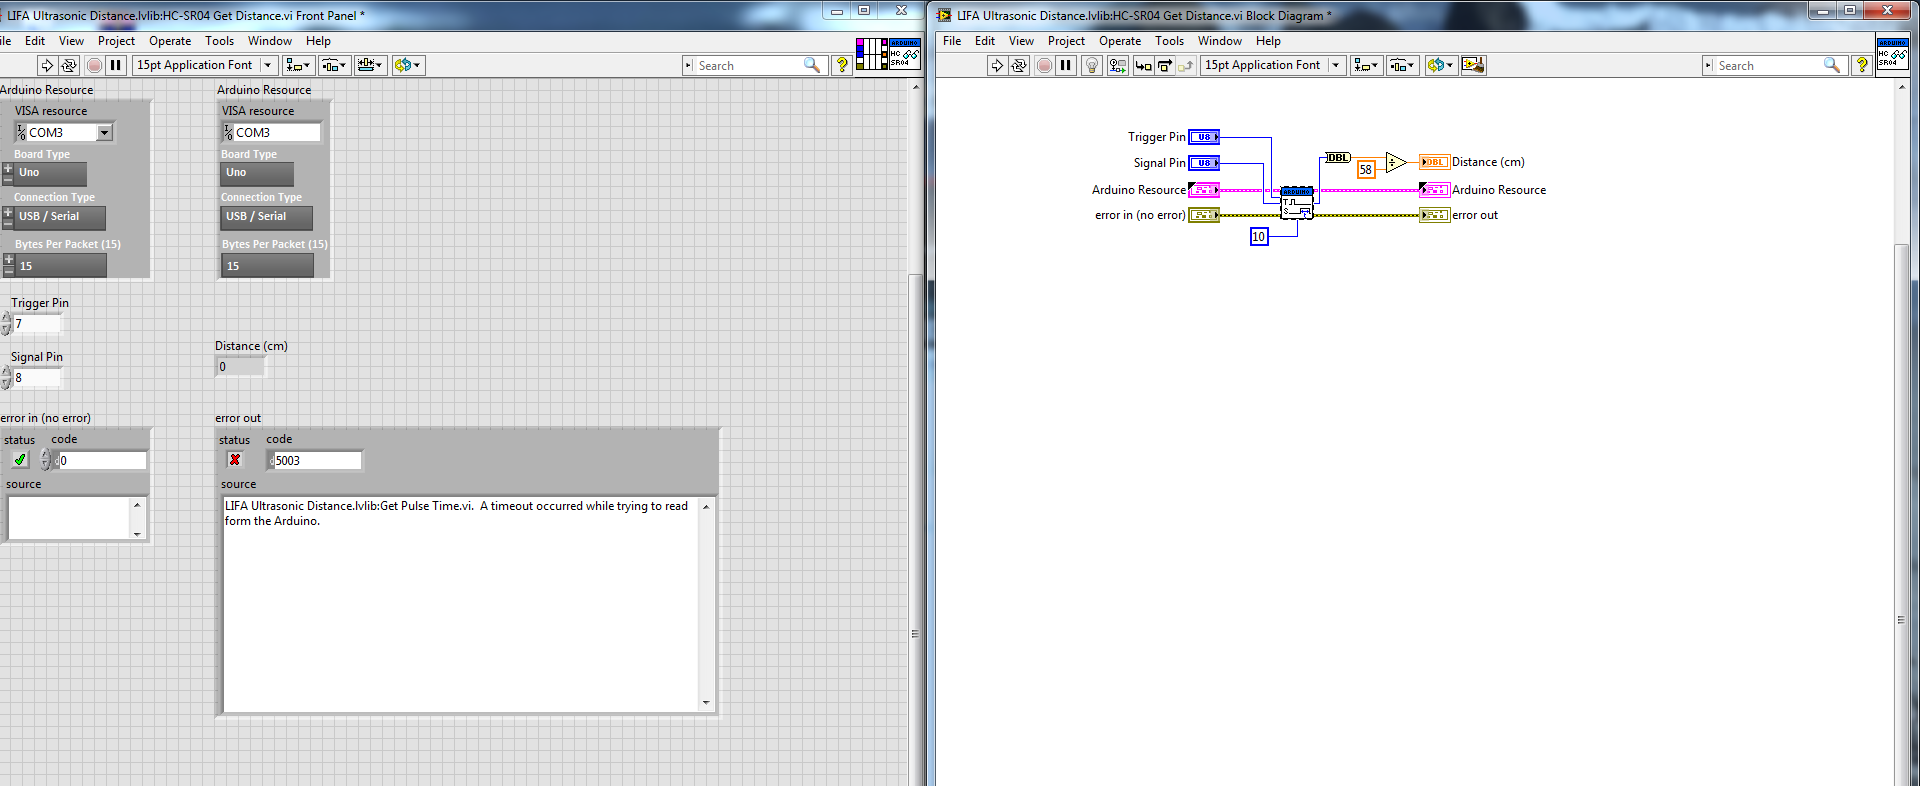
Task: Click Step Out button in Block Diagram
Action: pyautogui.click(x=1186, y=65)
